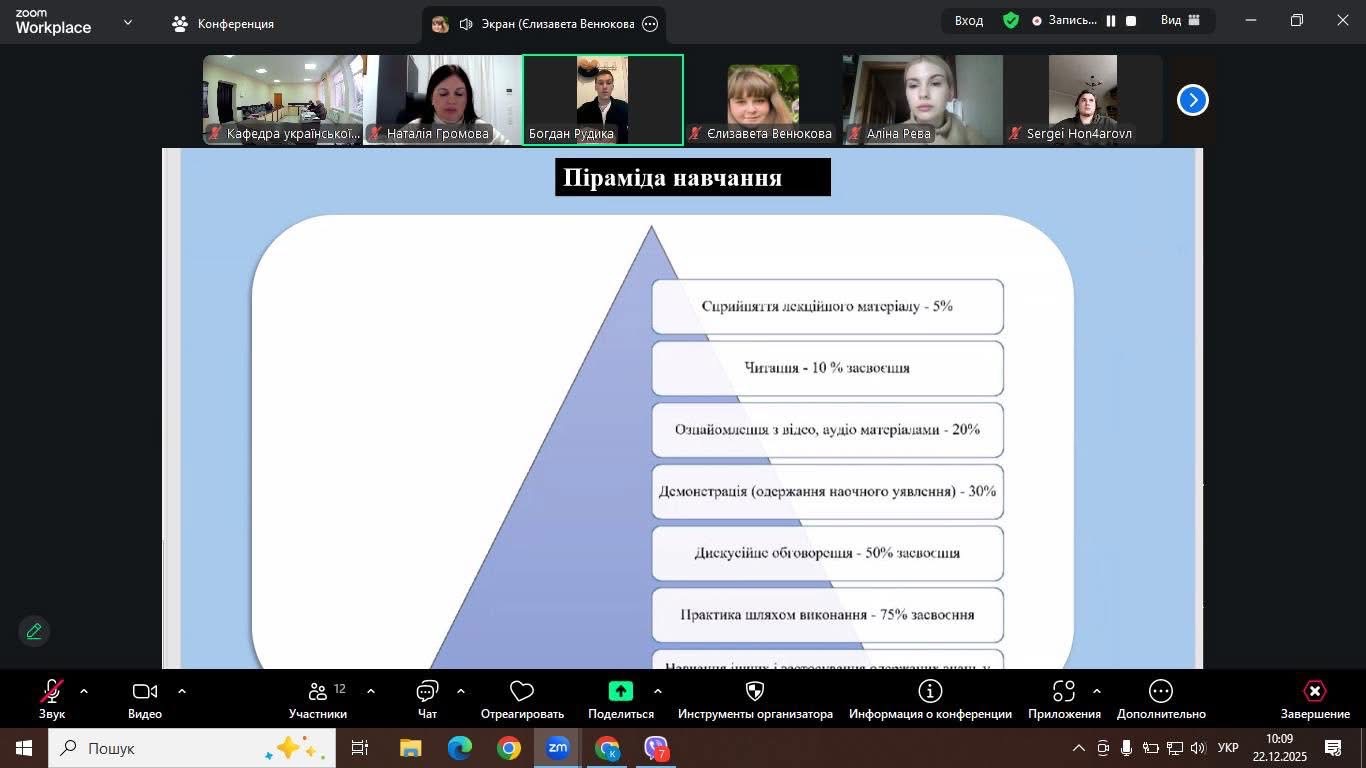1366x768 pixels.
Task: Pause the meeting recording
Action: [1111, 21]
